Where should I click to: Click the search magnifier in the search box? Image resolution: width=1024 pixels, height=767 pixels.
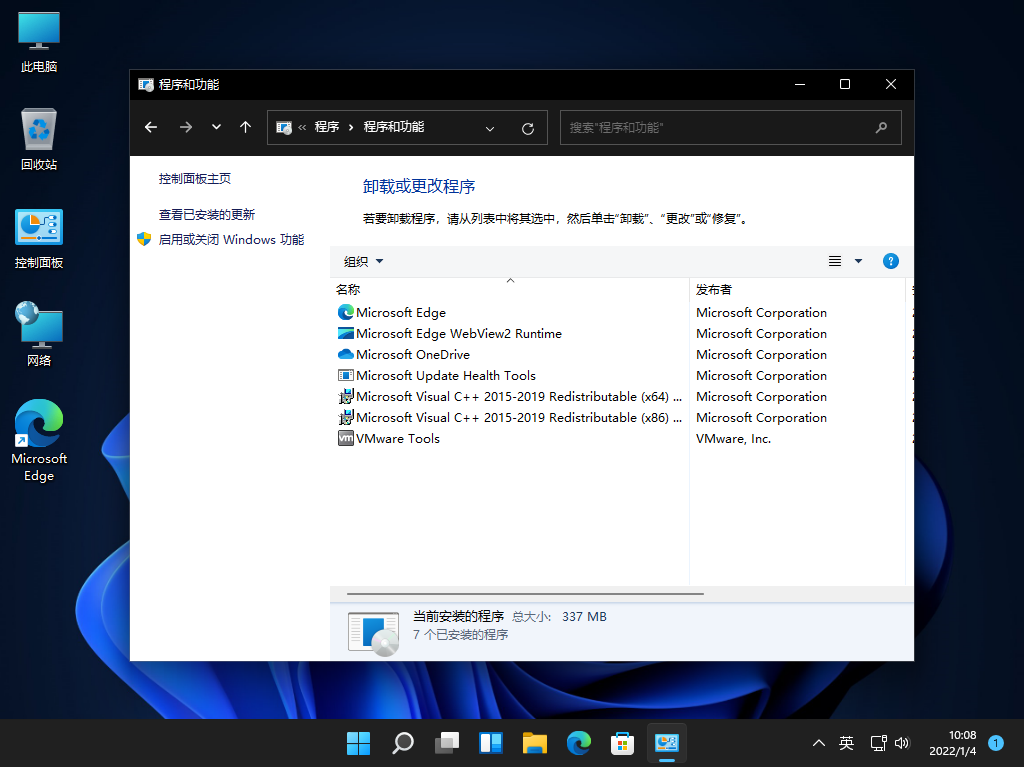[x=881, y=127]
